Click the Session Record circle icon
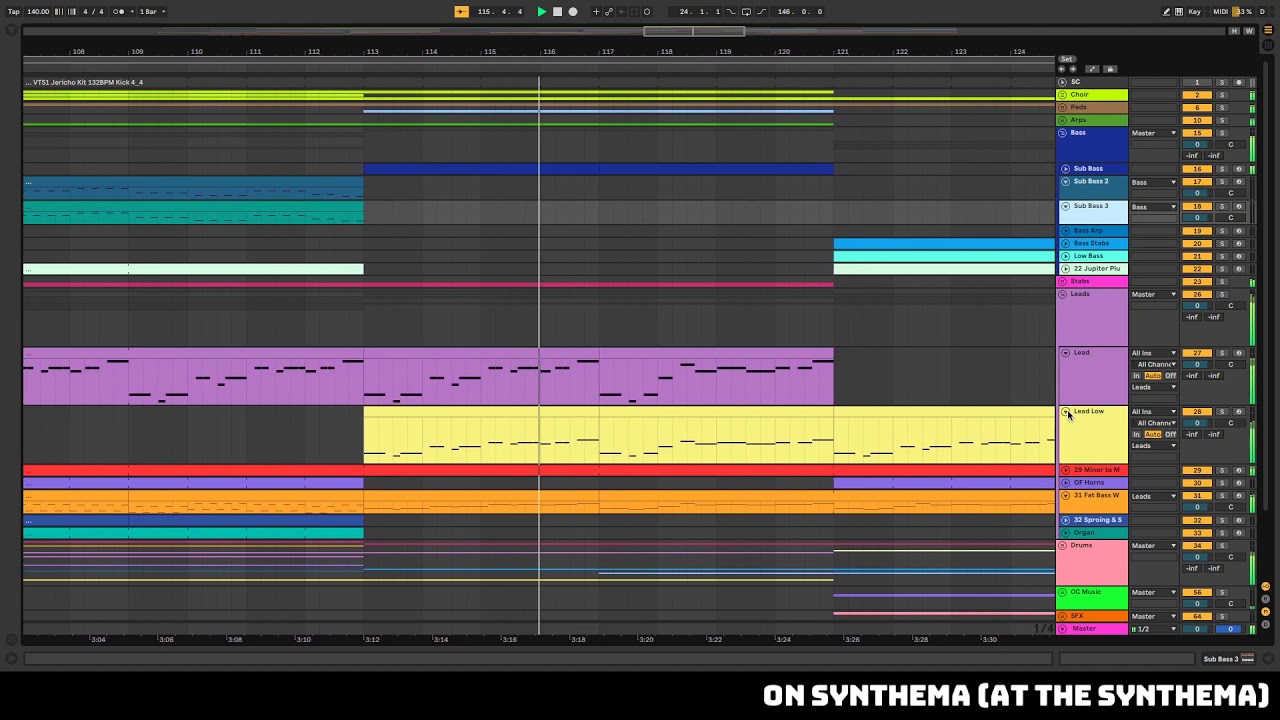This screenshot has width=1280, height=720. point(647,12)
